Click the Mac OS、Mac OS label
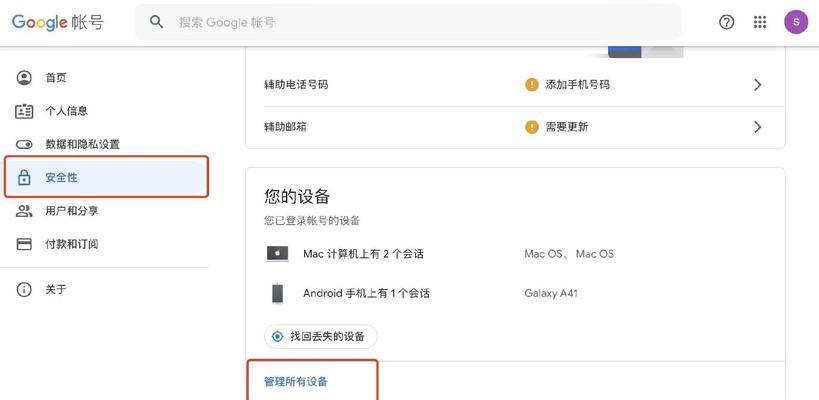 (x=569, y=254)
